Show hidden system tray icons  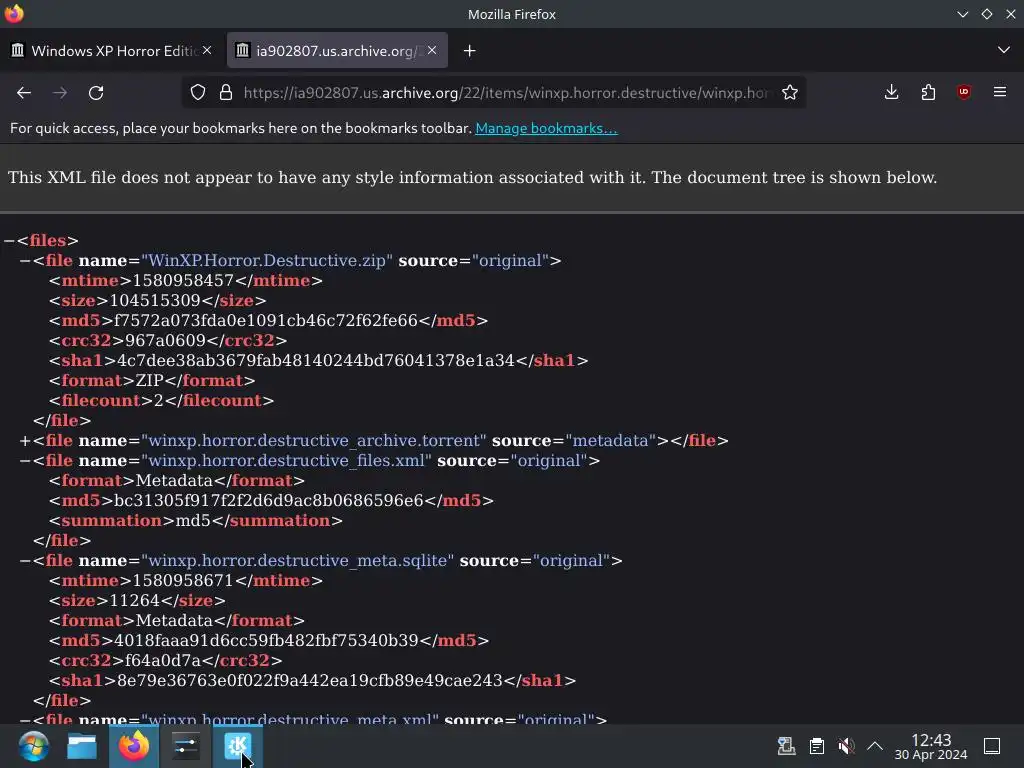[x=875, y=746]
